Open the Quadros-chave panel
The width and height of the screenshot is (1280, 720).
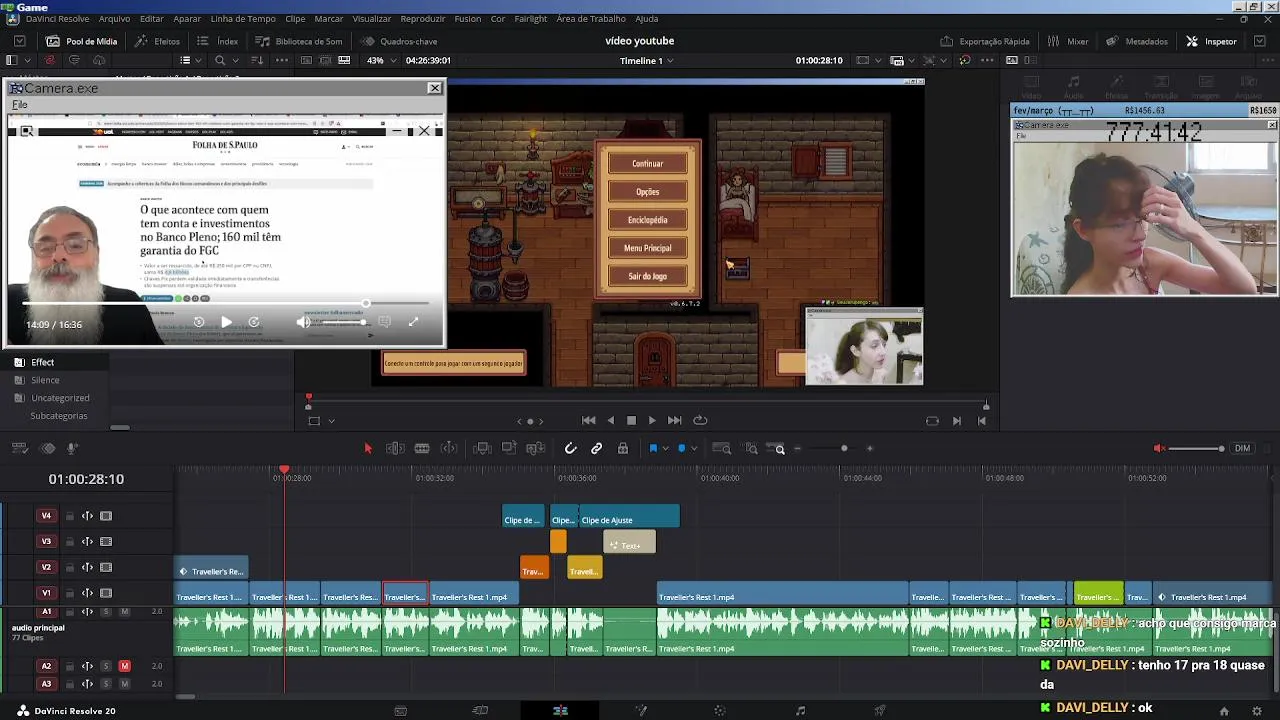coord(399,41)
